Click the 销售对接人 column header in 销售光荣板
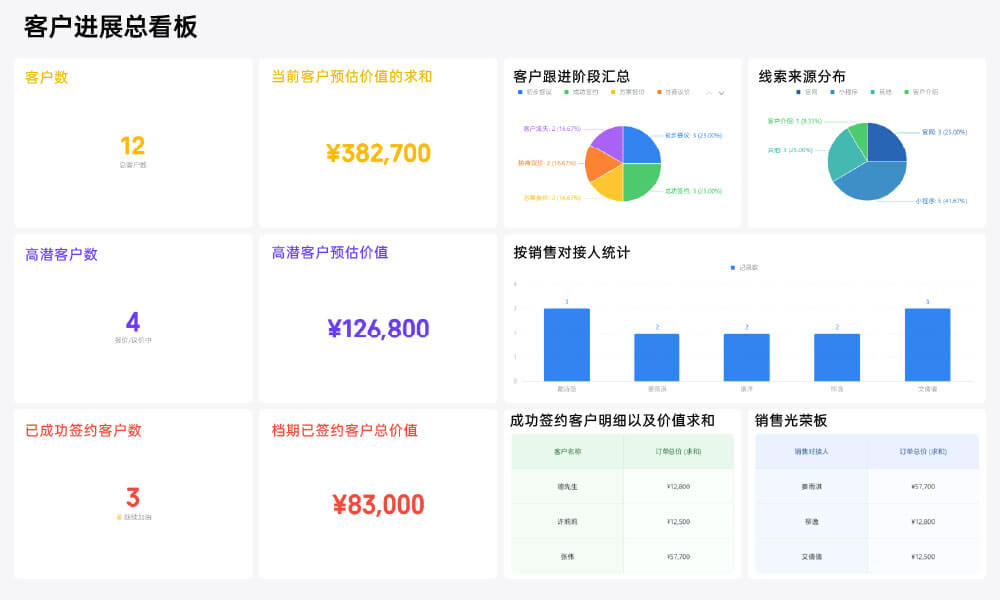The width and height of the screenshot is (1000, 600). click(811, 451)
